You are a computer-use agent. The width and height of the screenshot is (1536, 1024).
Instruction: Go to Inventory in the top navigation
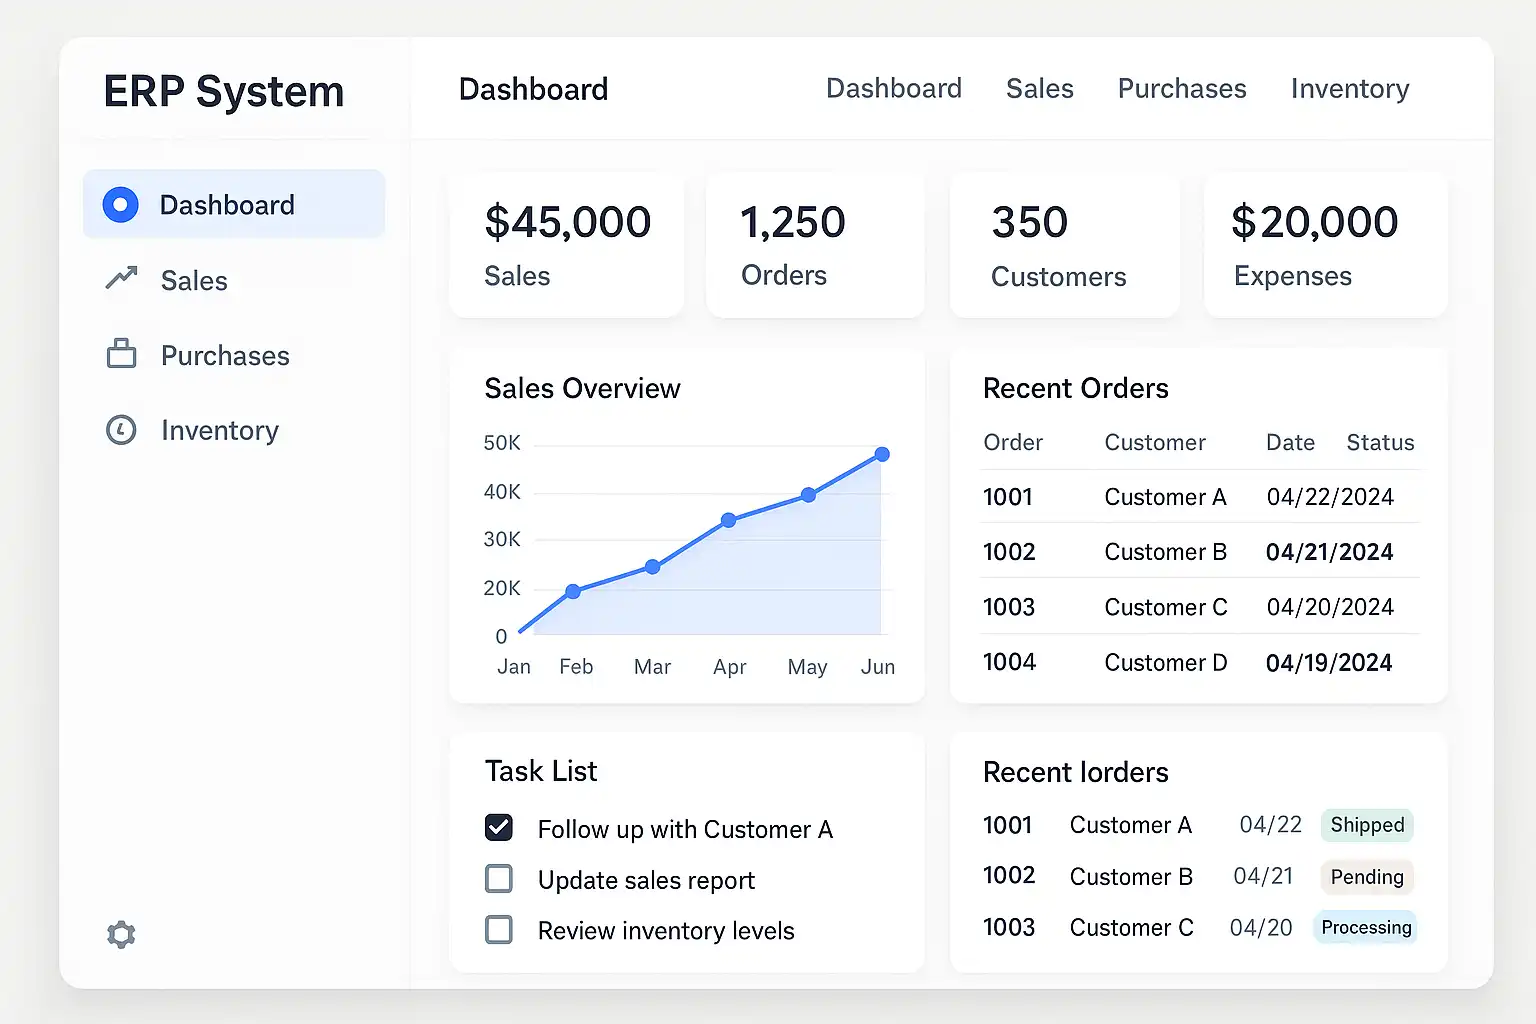tap(1349, 89)
